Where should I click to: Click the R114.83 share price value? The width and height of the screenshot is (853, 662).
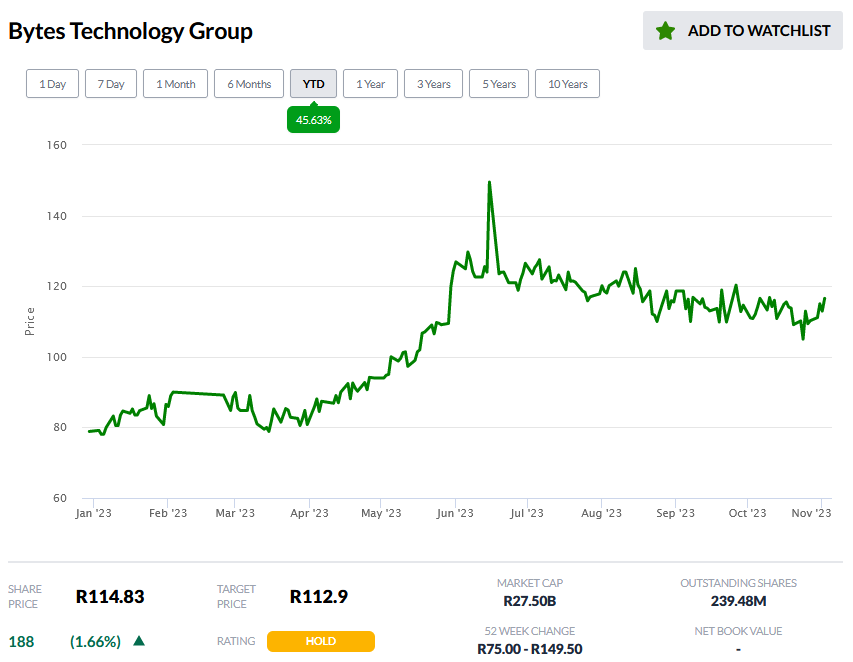pyautogui.click(x=110, y=597)
